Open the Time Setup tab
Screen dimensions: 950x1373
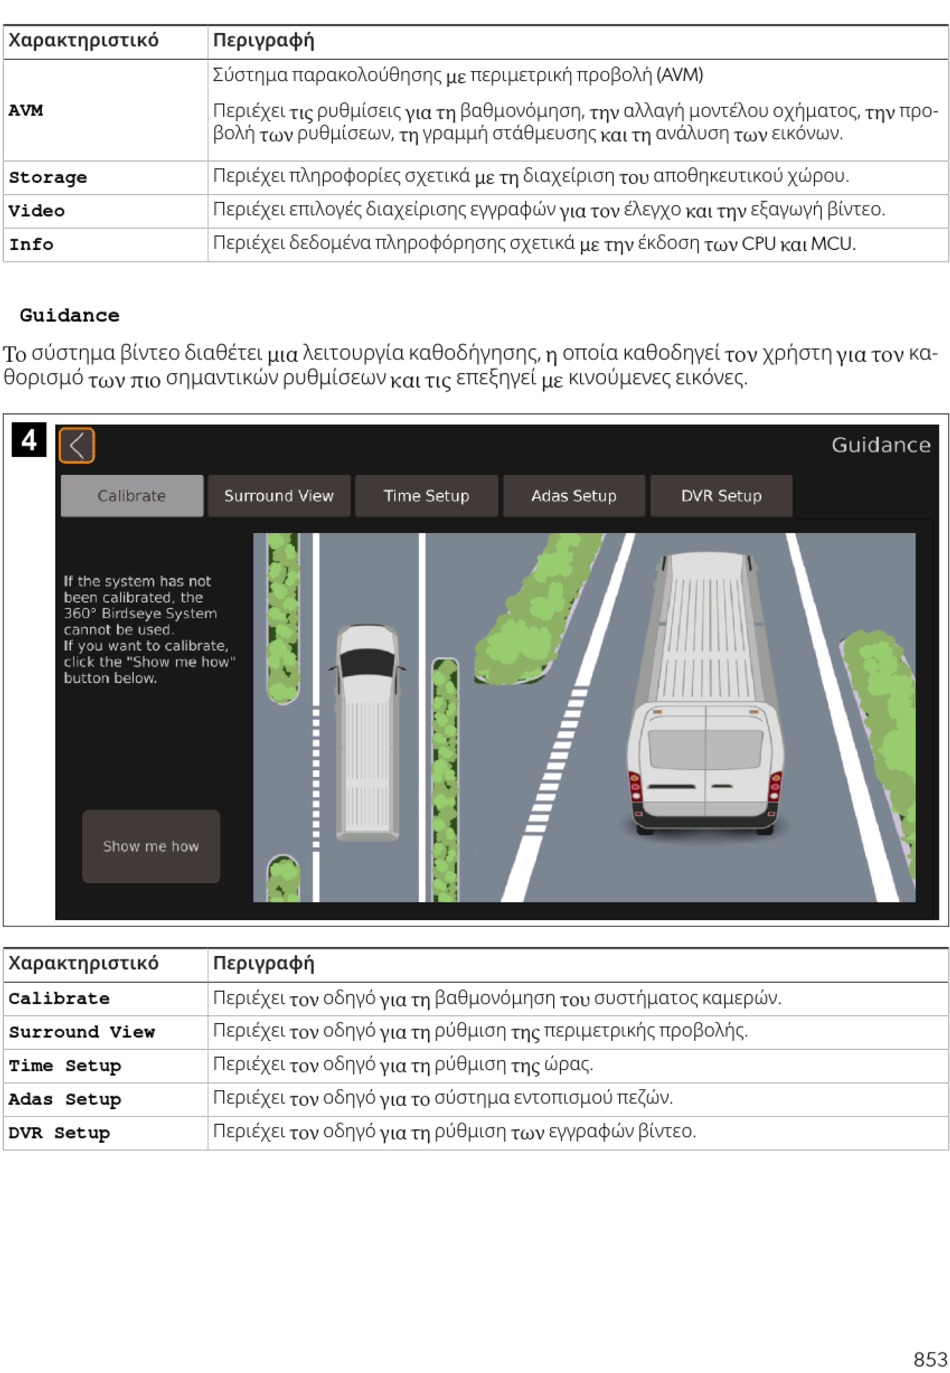click(426, 496)
